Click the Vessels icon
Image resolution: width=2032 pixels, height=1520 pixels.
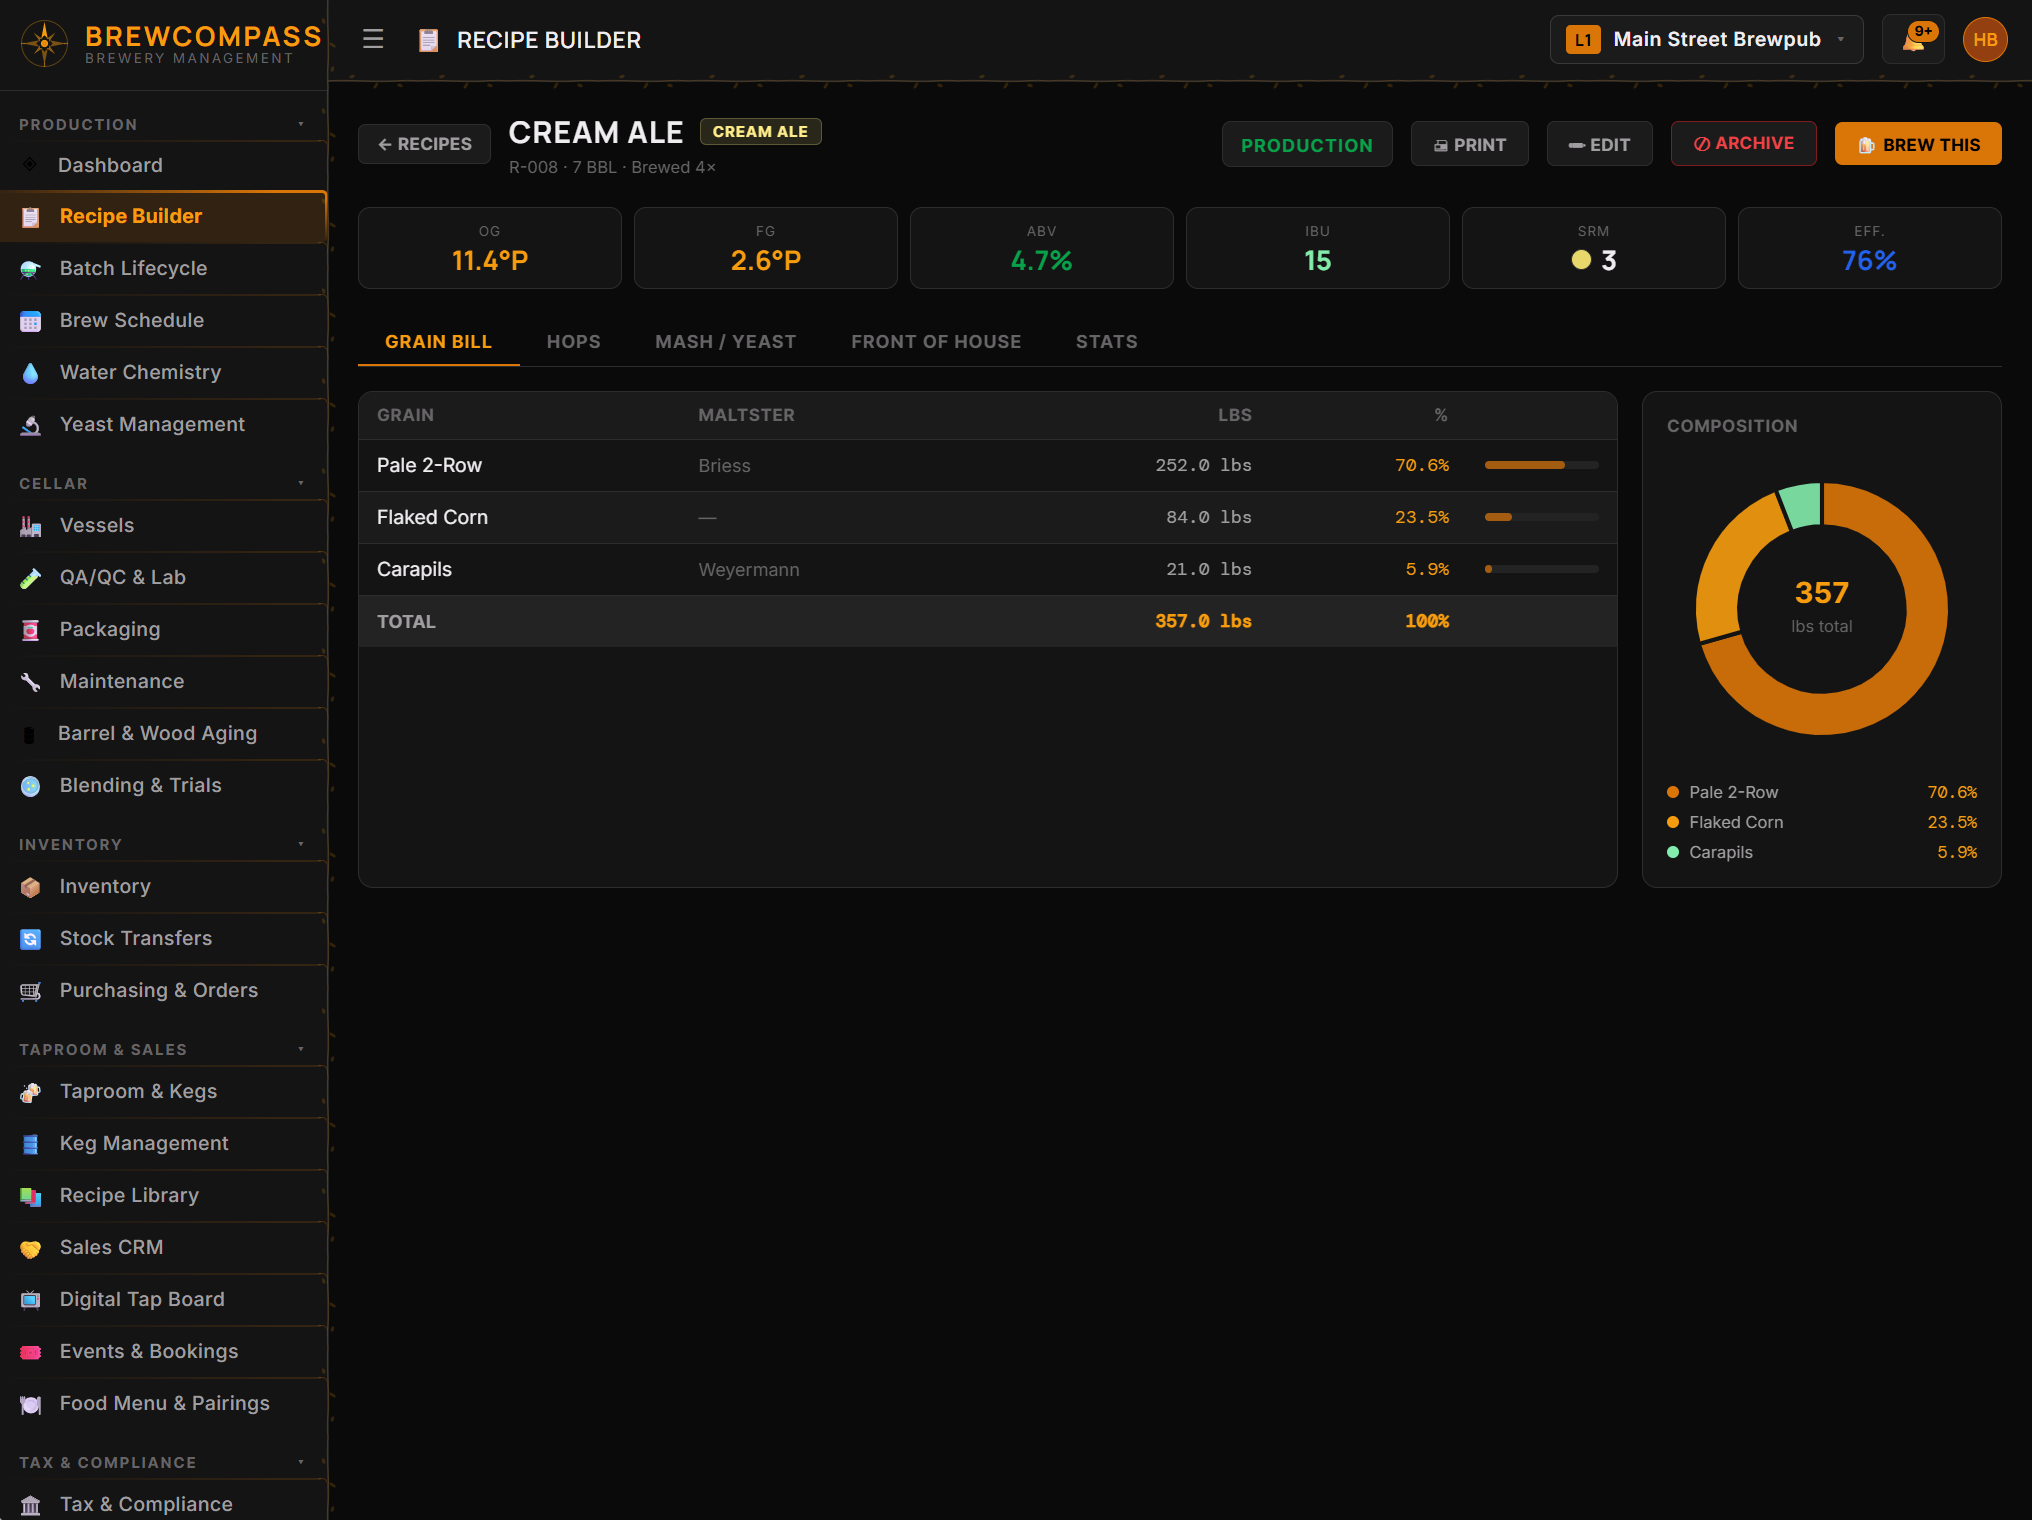(30, 526)
